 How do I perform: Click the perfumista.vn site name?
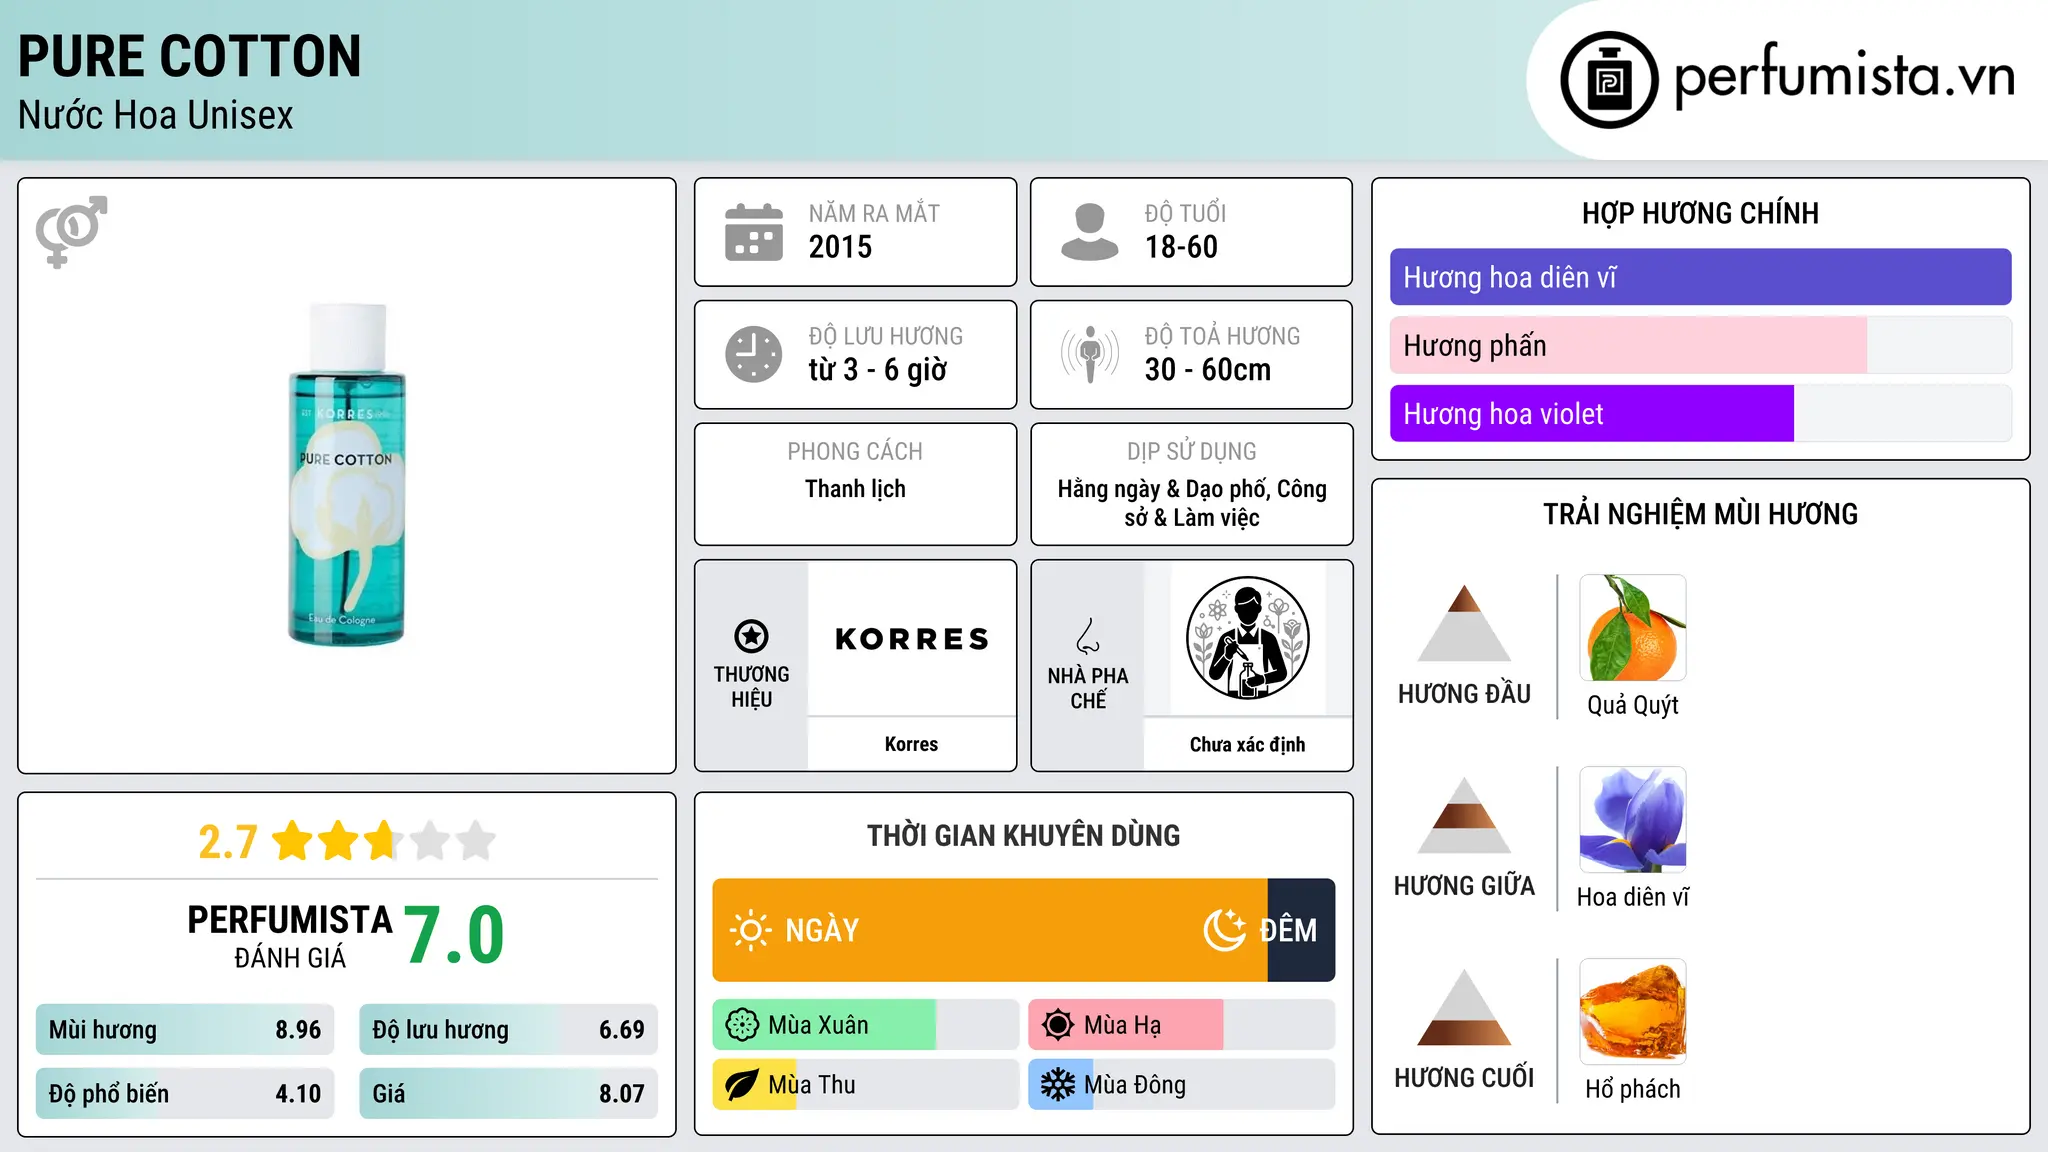click(1845, 76)
